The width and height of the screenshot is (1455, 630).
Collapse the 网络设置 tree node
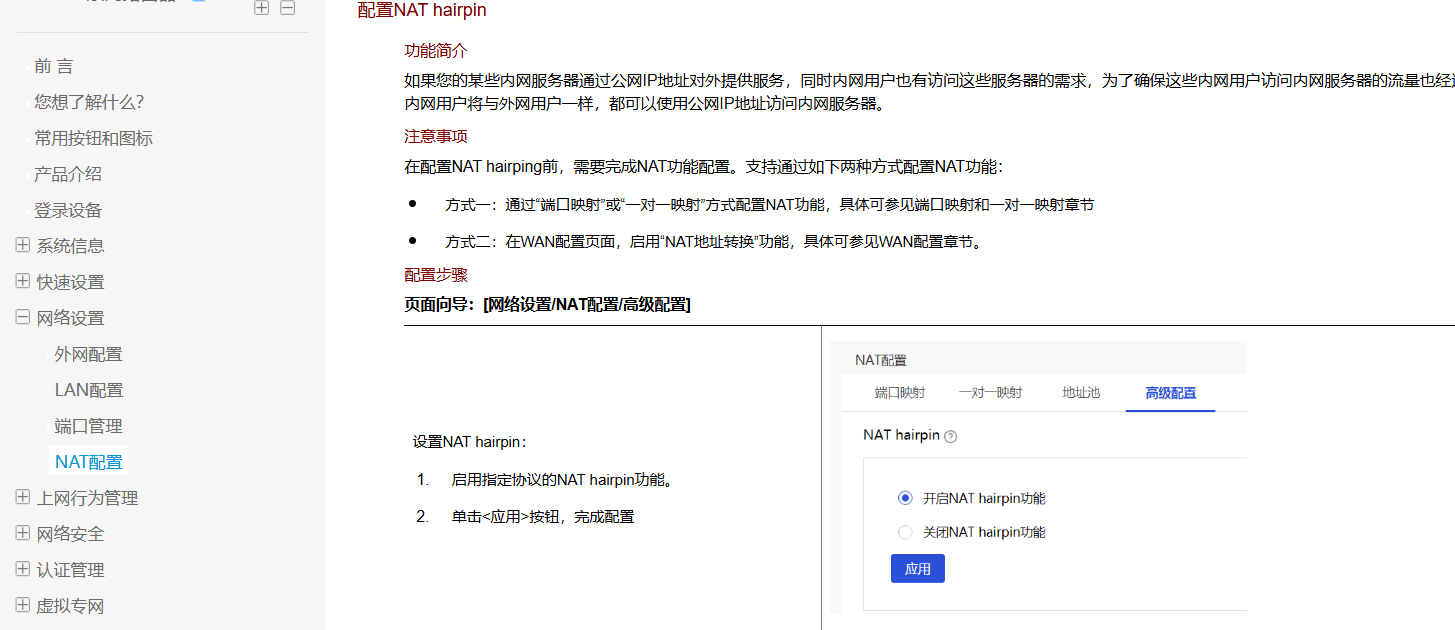(23, 318)
